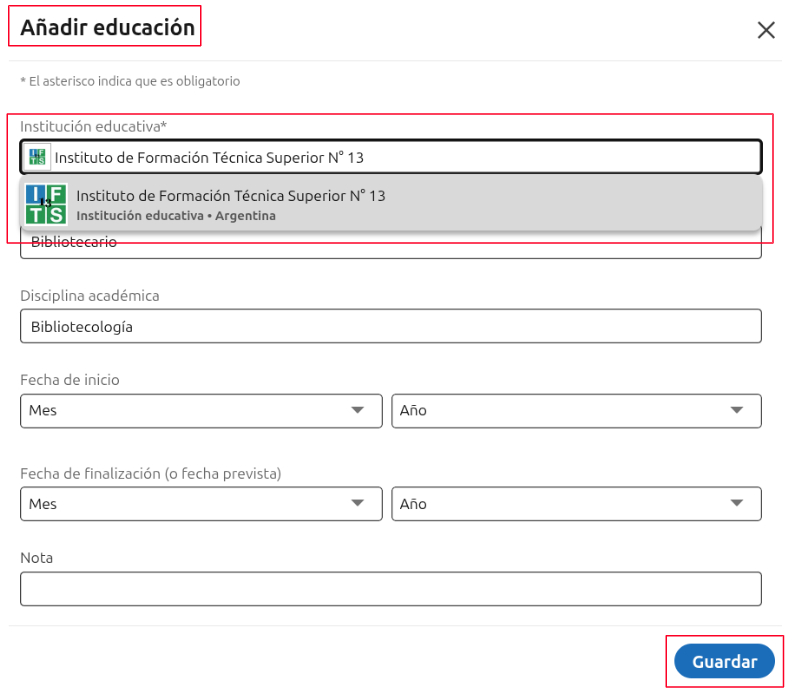Click the small IFTS logo in institution field

38,157
